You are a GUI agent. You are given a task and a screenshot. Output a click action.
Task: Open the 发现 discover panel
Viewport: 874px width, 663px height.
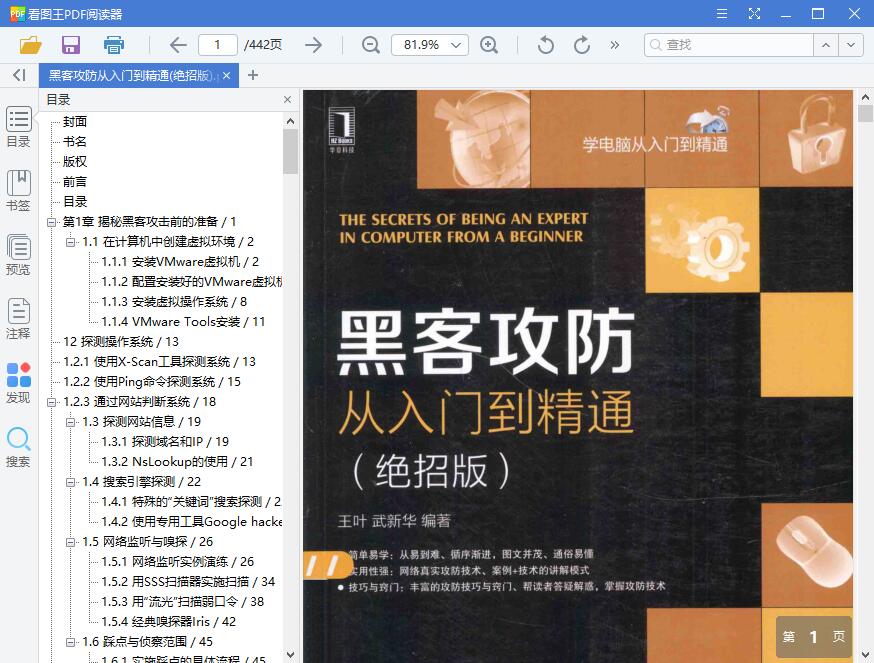[x=18, y=381]
